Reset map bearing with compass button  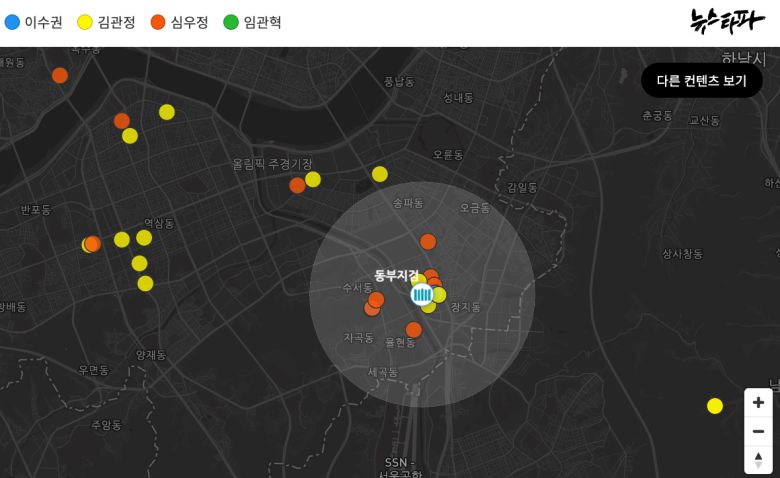[x=758, y=459]
